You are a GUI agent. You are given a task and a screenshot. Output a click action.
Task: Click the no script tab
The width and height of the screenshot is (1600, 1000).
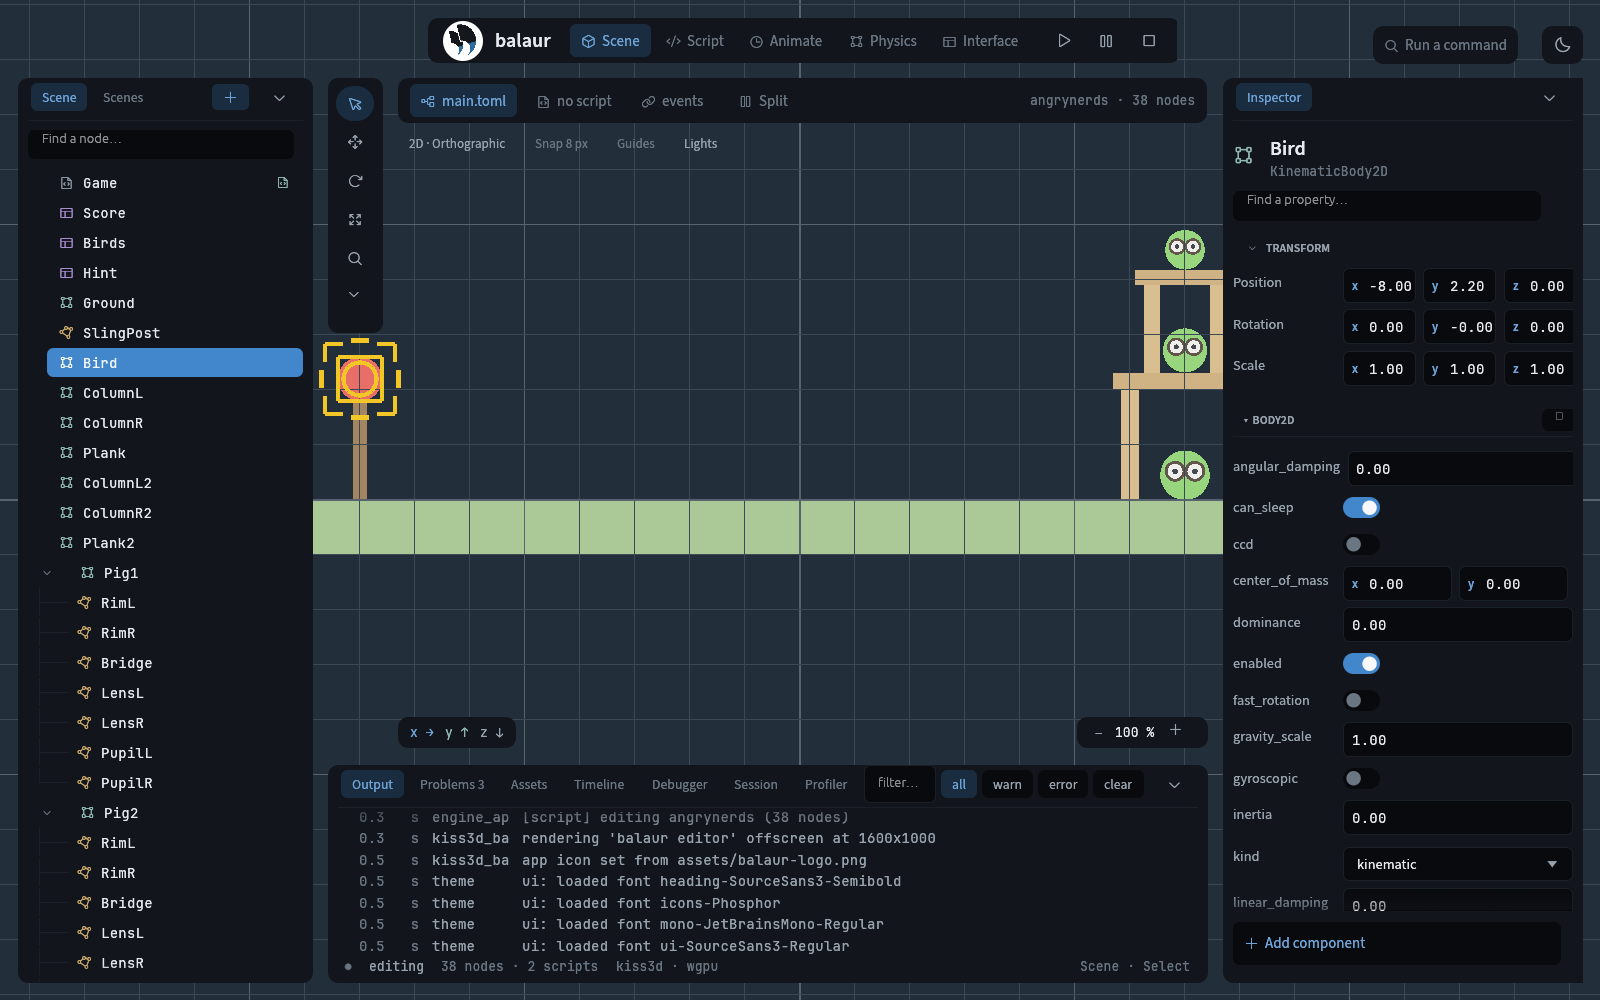574,101
